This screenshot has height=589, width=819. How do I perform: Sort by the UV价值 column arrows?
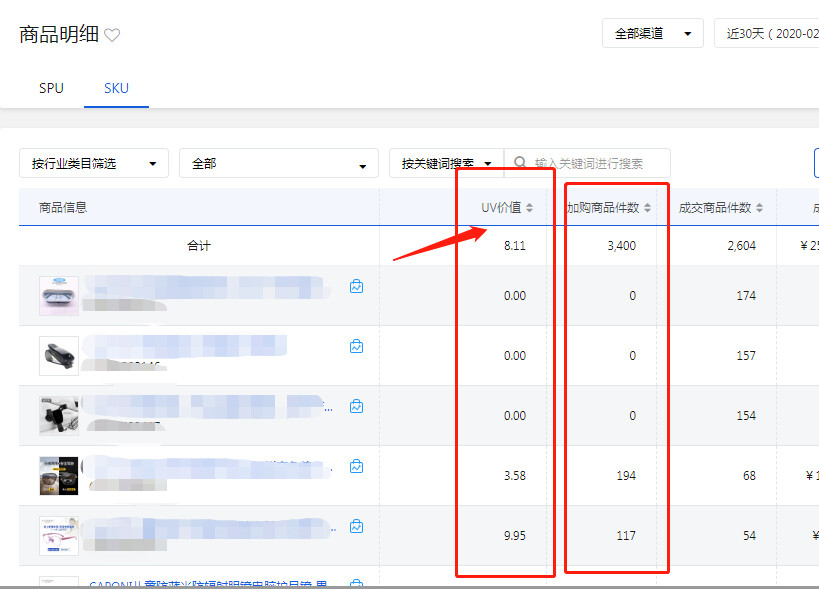click(530, 208)
